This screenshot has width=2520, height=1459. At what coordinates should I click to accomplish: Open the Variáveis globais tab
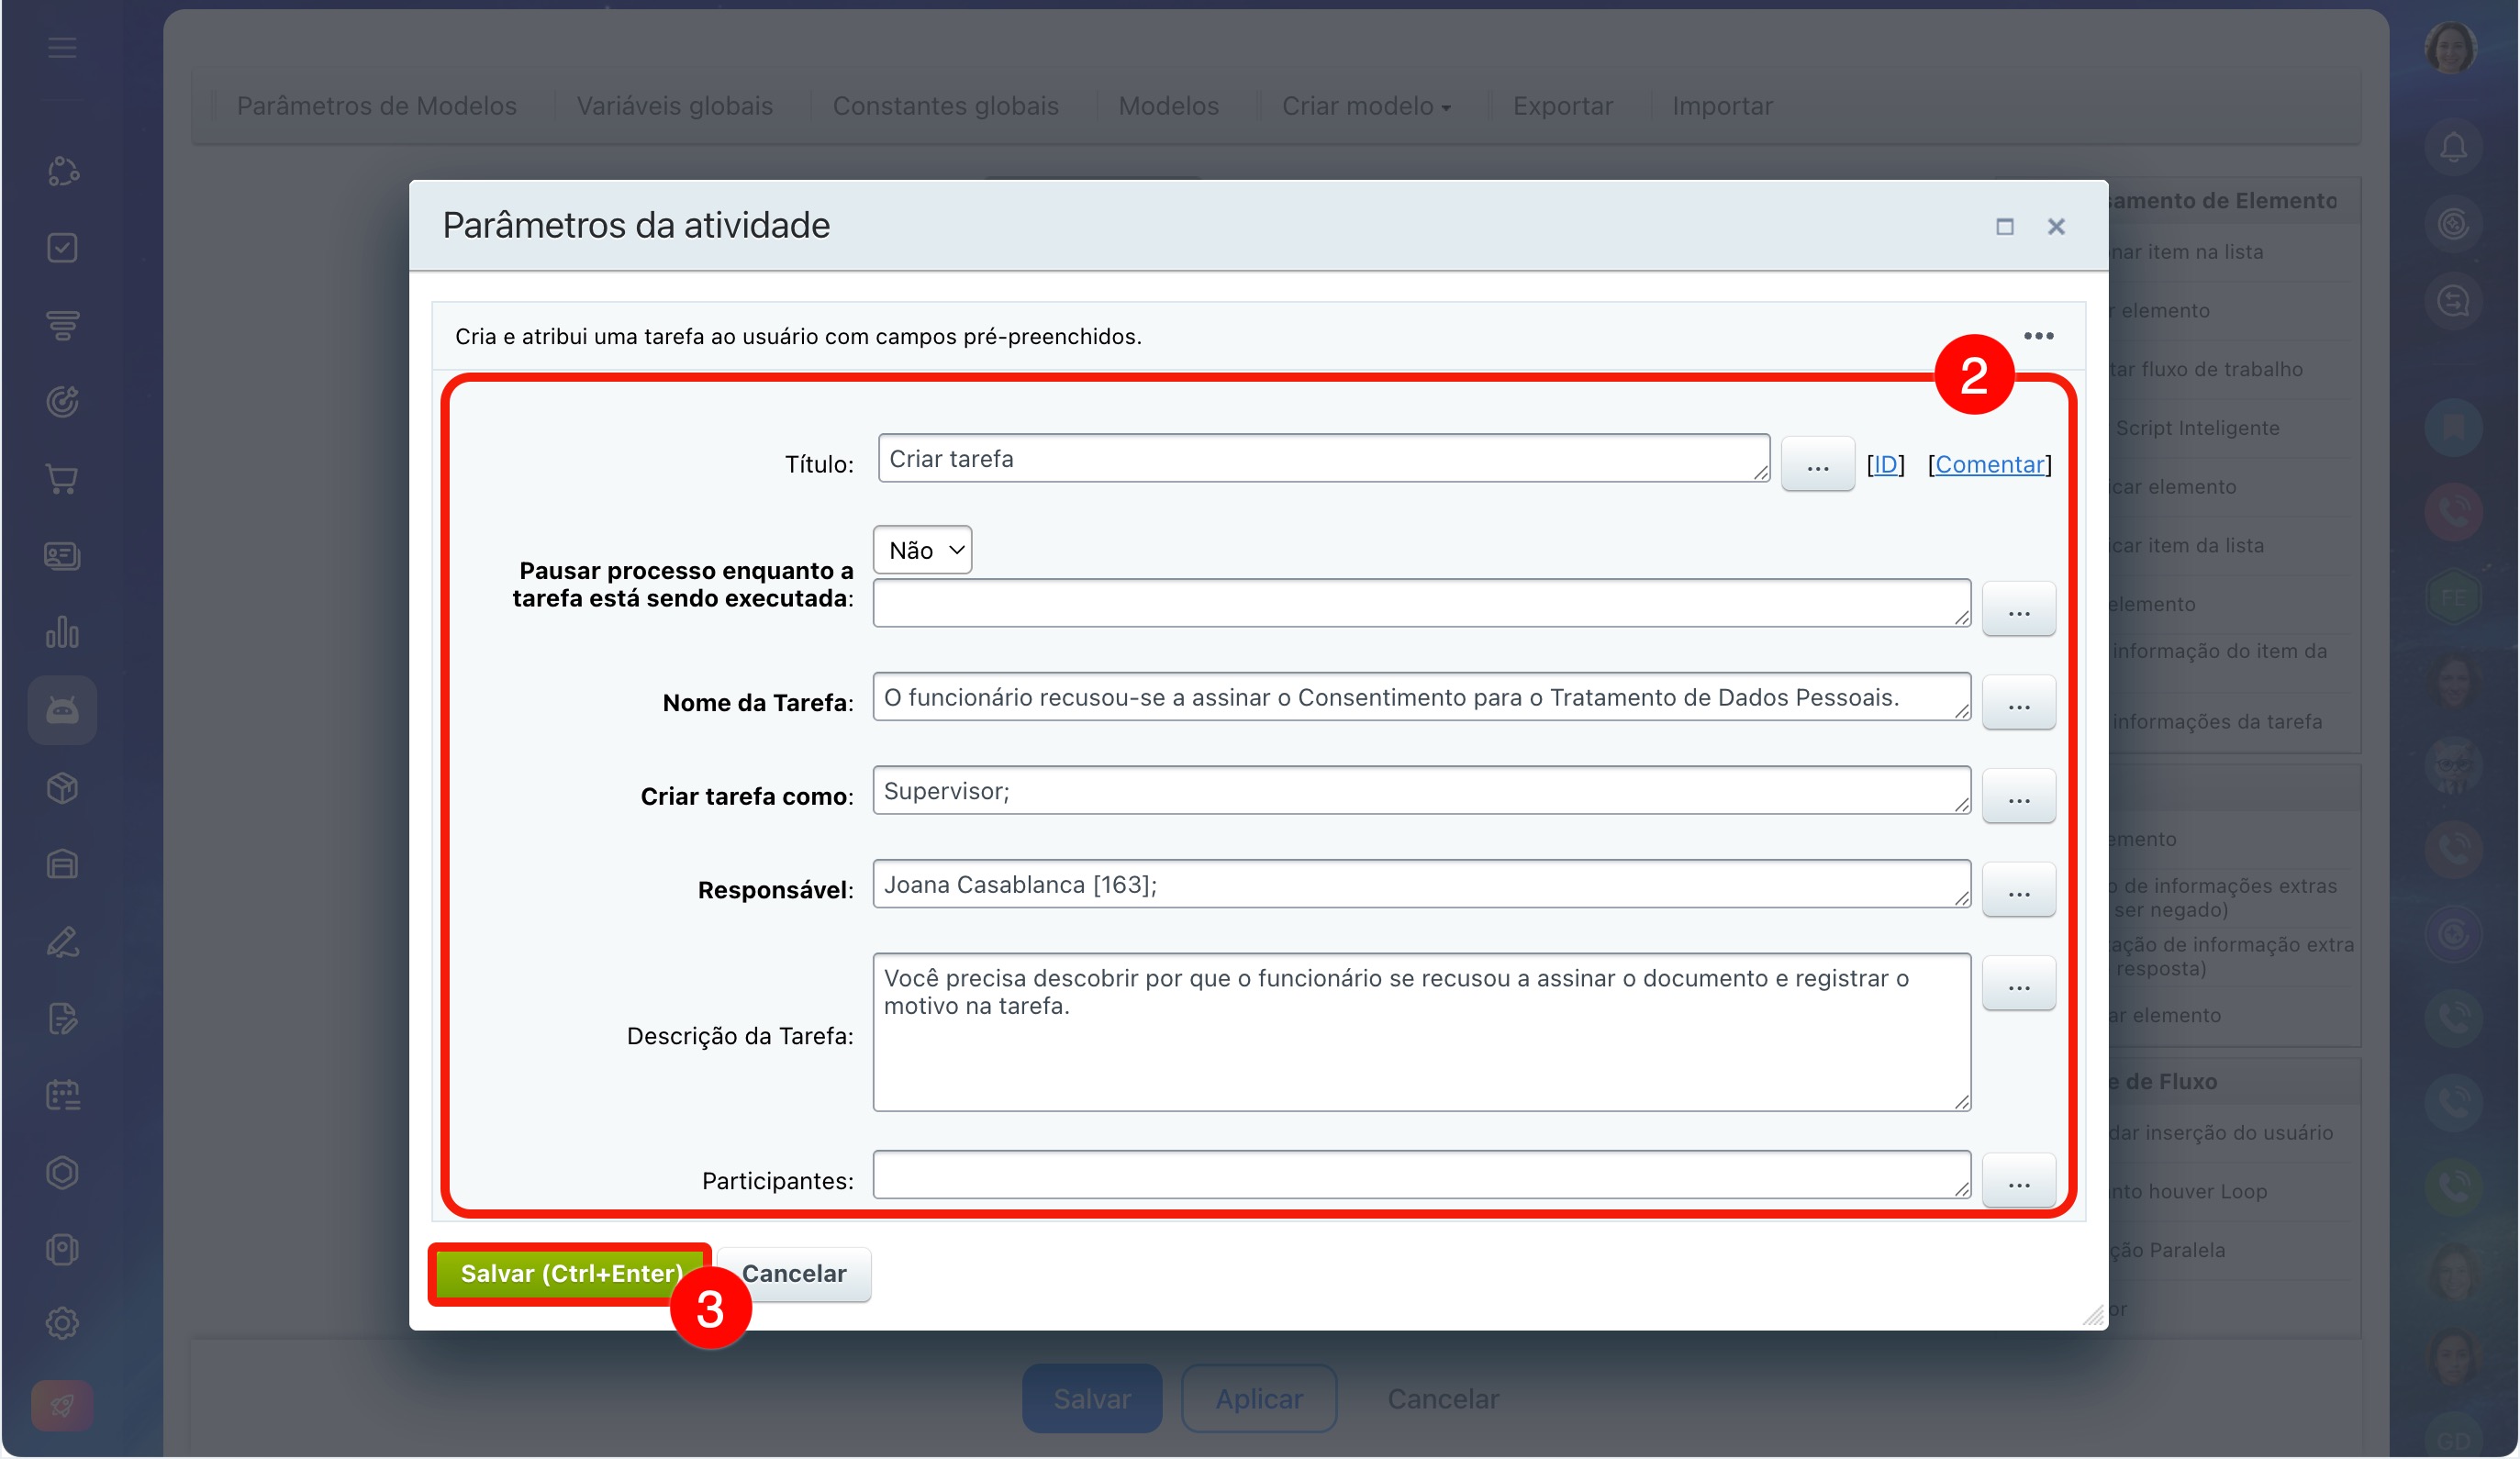click(674, 106)
